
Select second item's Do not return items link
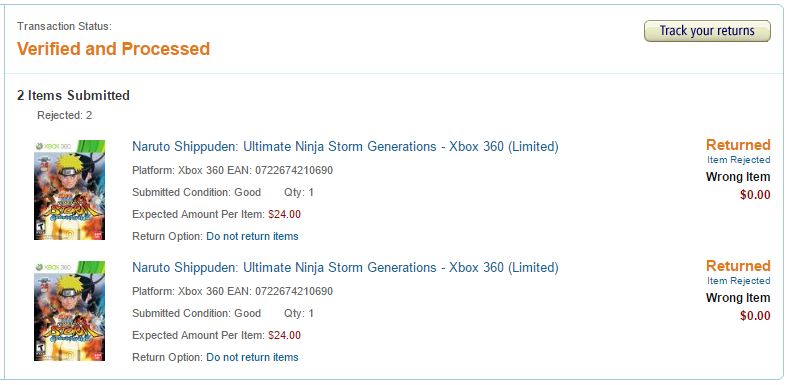tap(252, 357)
